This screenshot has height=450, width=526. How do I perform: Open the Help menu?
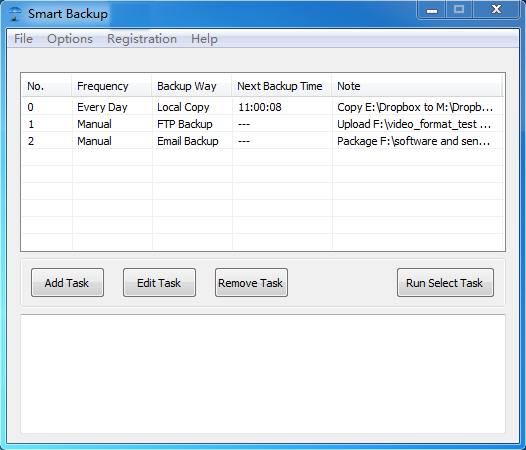[x=204, y=39]
